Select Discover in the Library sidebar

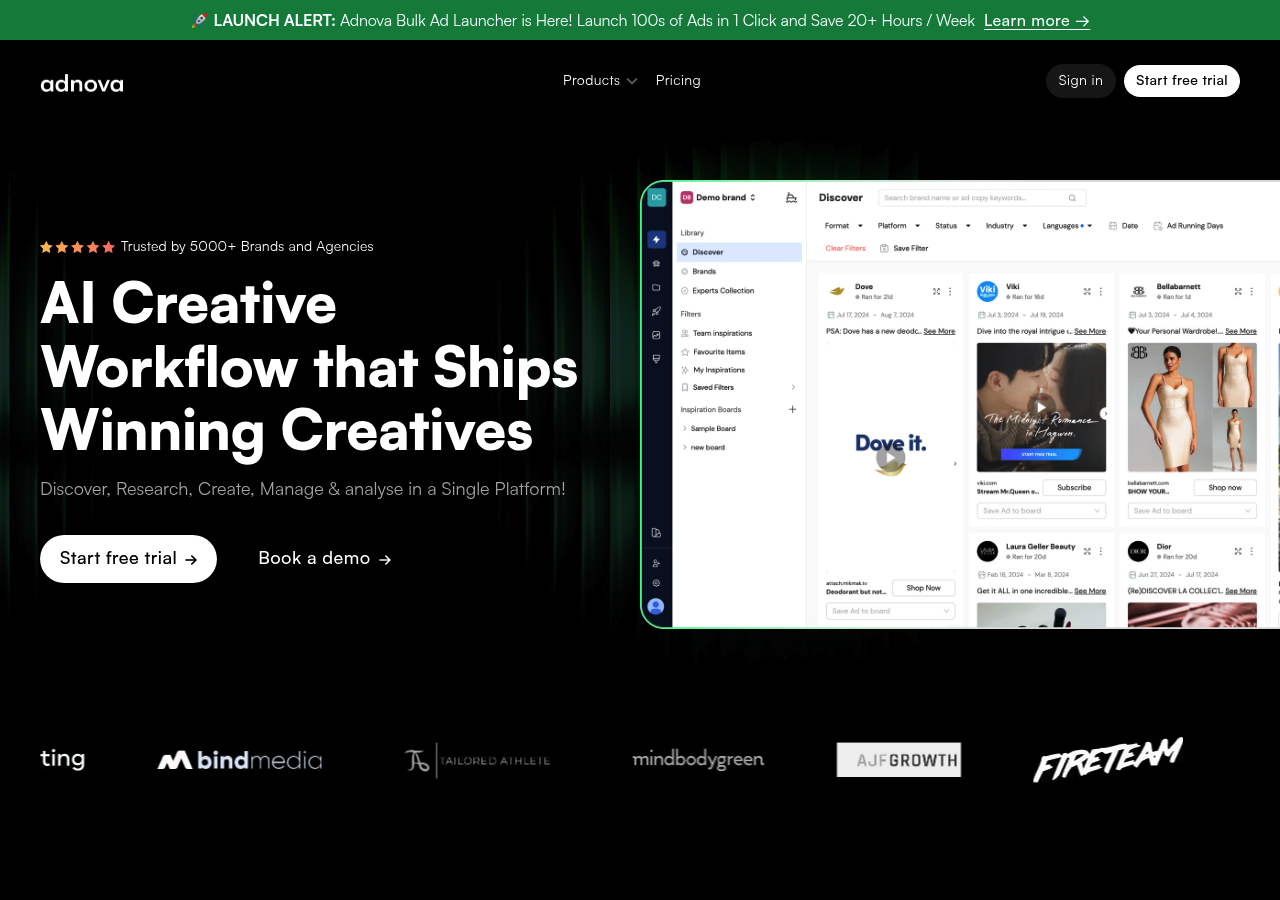(x=707, y=252)
